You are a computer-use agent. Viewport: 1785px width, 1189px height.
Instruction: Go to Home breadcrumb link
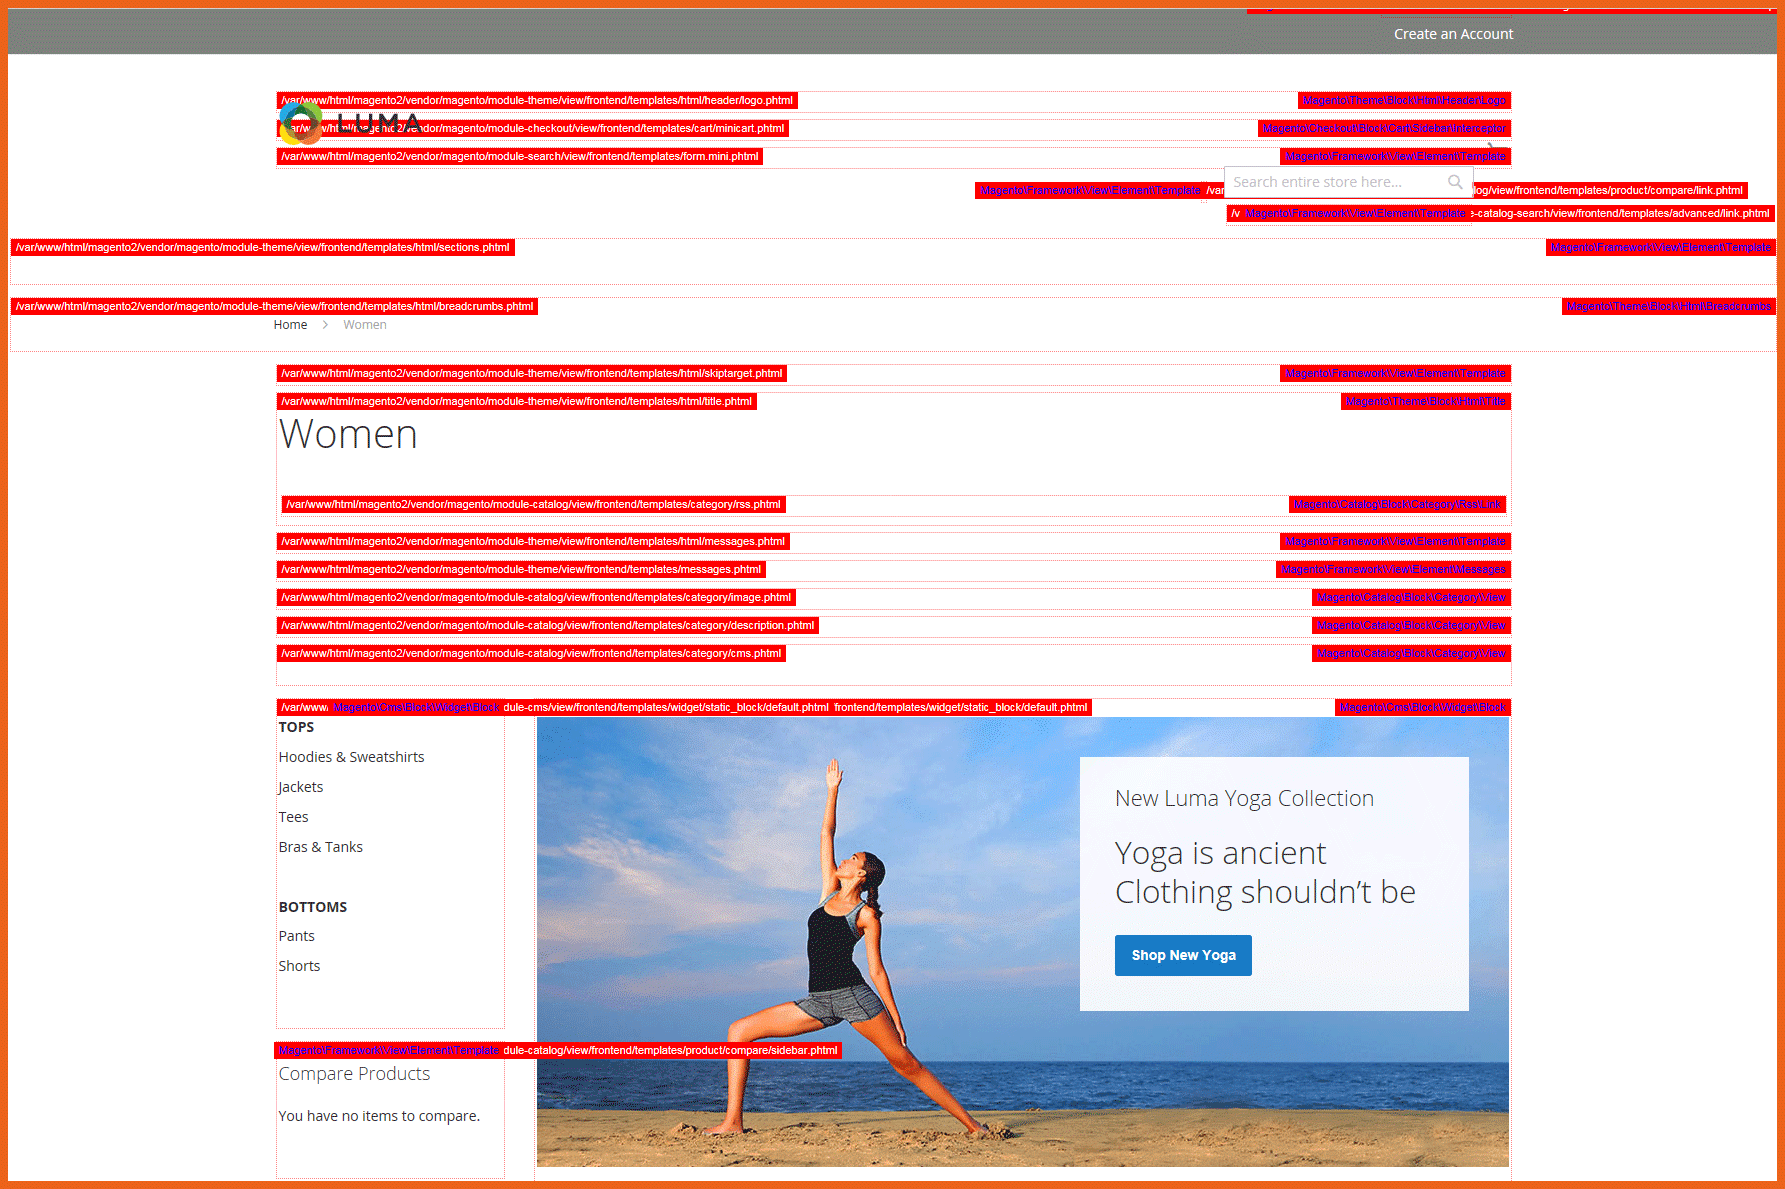(290, 325)
